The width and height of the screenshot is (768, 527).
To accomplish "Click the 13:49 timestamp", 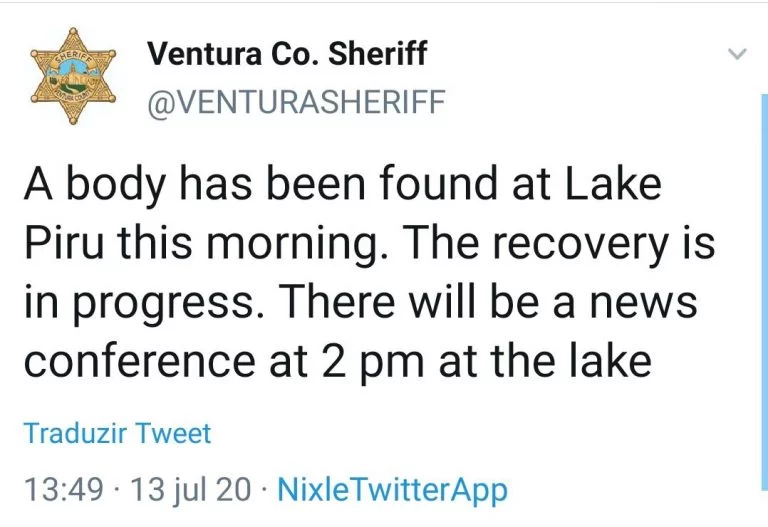I will (x=64, y=490).
